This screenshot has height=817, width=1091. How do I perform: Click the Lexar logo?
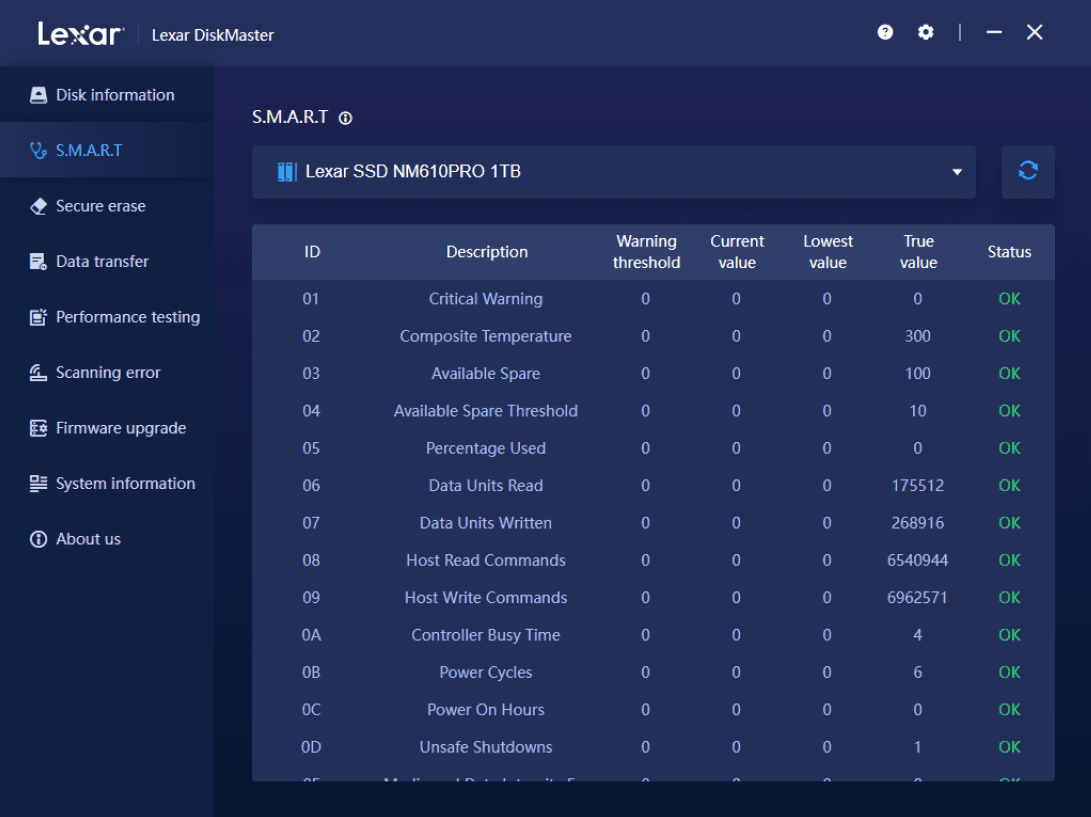[81, 33]
